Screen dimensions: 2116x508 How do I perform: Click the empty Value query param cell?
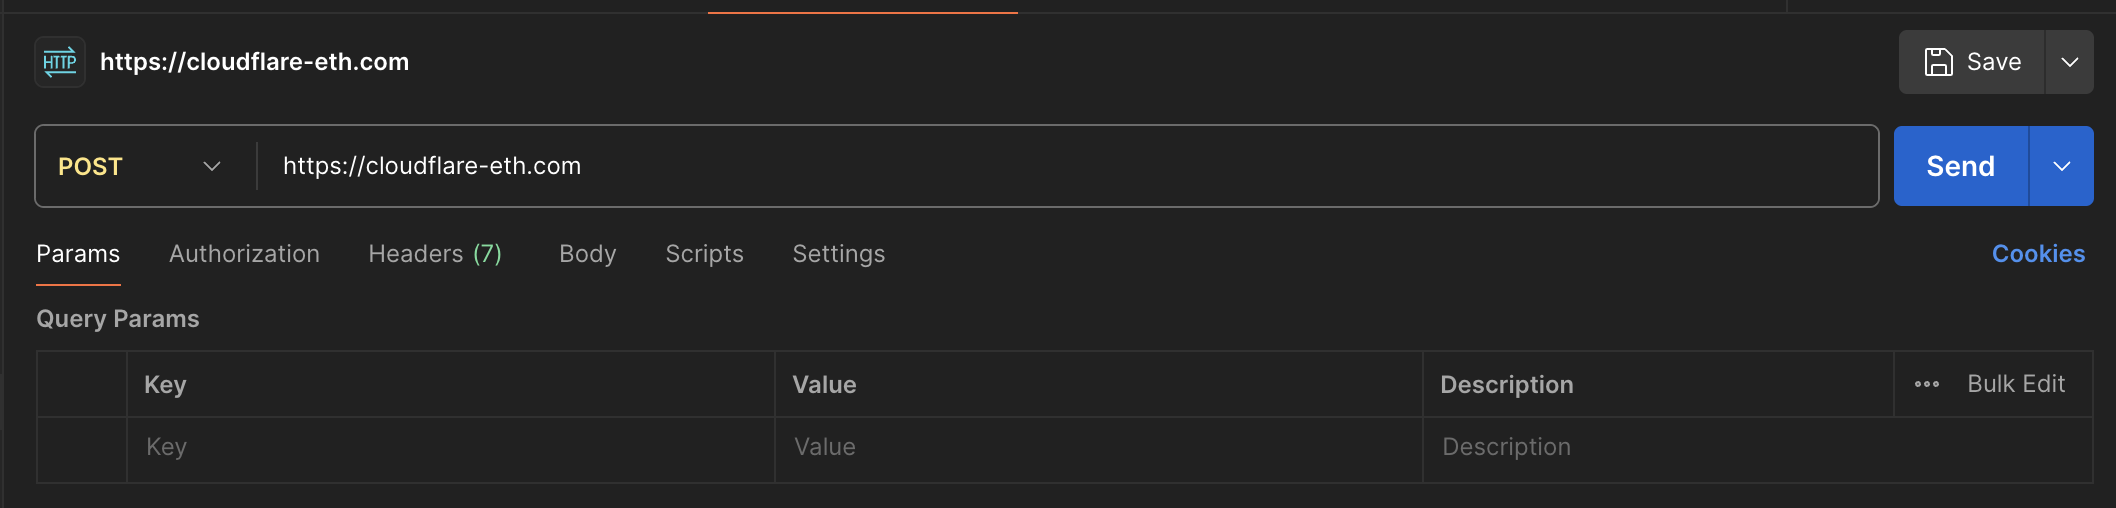click(1098, 447)
